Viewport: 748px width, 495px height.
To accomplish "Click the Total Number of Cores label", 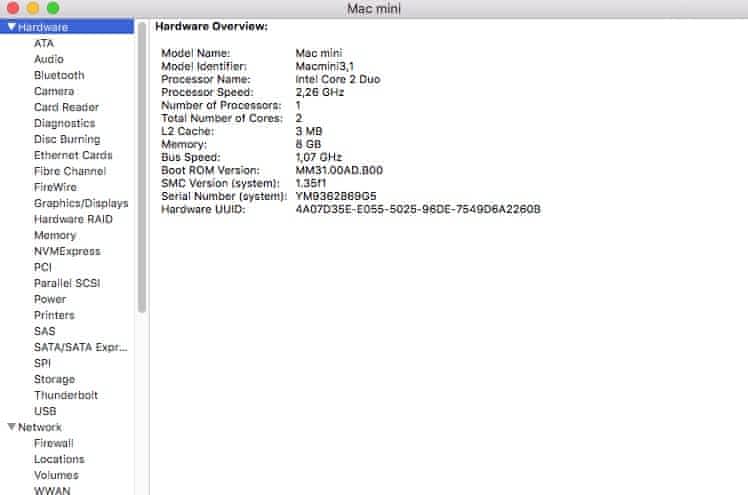I will pyautogui.click(x=222, y=118).
